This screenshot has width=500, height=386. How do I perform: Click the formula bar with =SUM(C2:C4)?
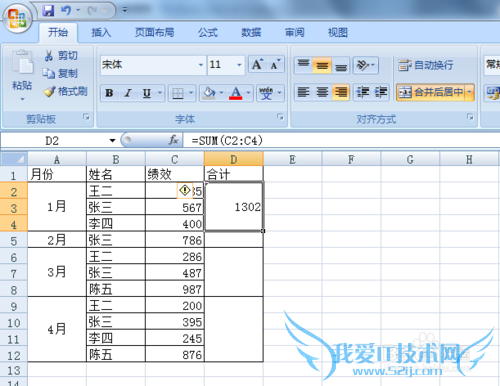342,141
